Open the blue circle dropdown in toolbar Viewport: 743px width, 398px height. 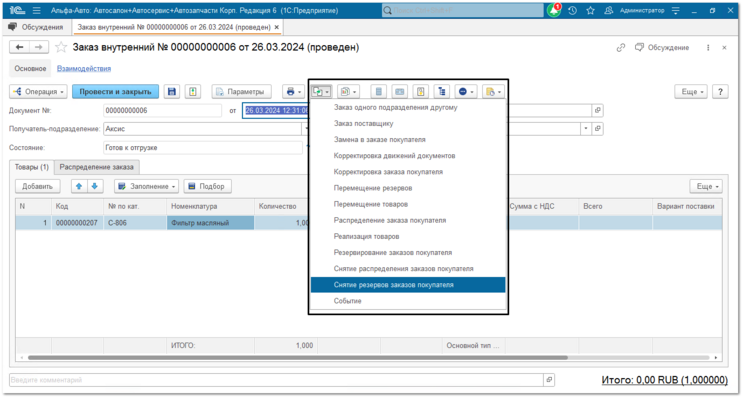(466, 91)
